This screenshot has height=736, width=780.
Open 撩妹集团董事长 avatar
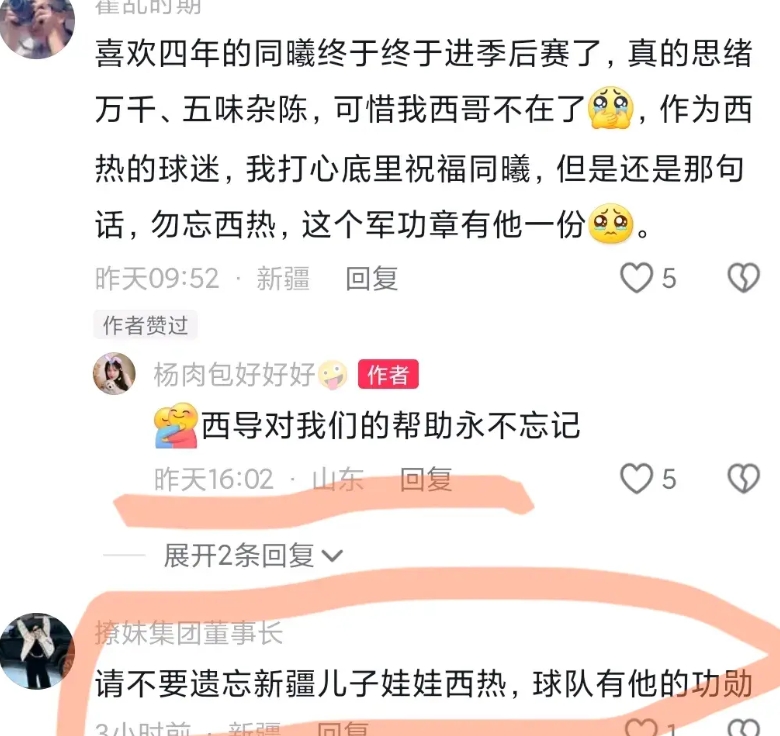coord(37,651)
